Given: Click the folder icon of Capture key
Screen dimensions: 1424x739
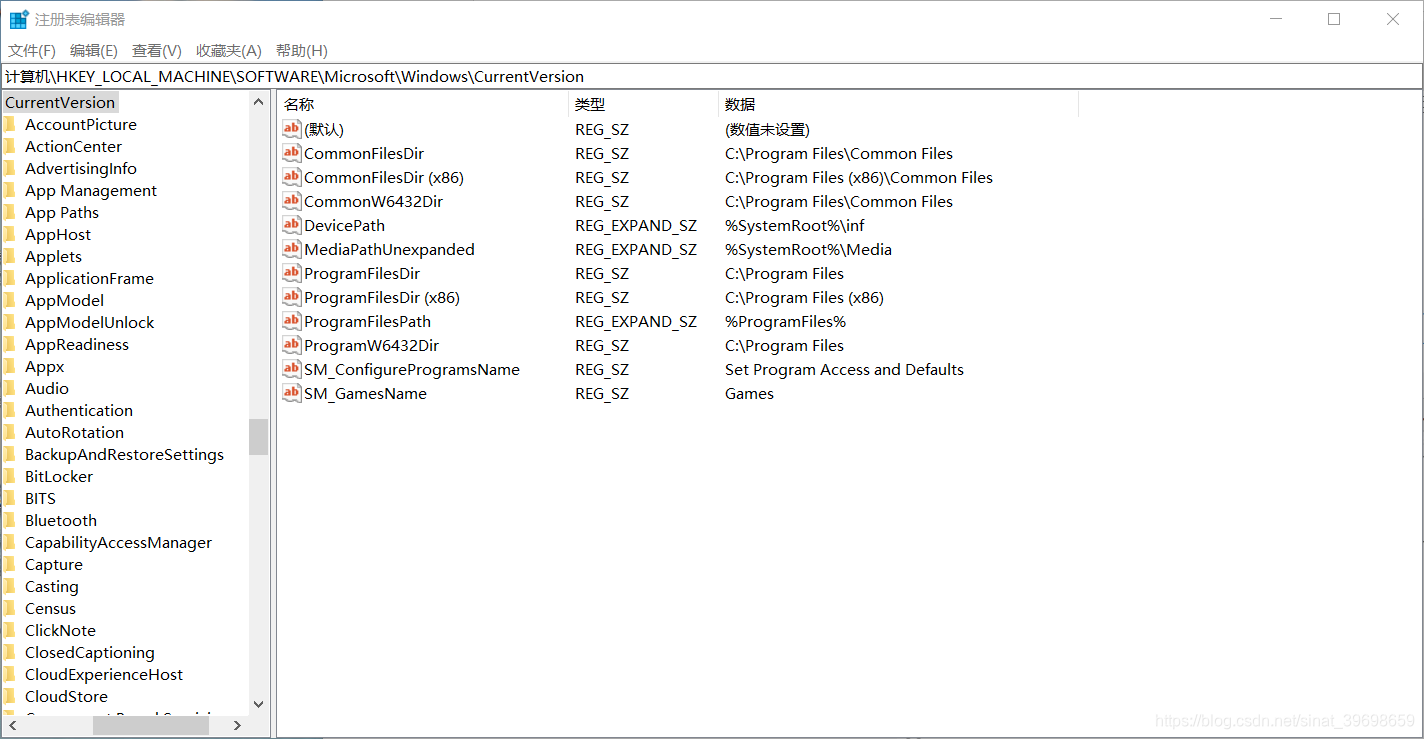Looking at the screenshot, I should coord(10,564).
